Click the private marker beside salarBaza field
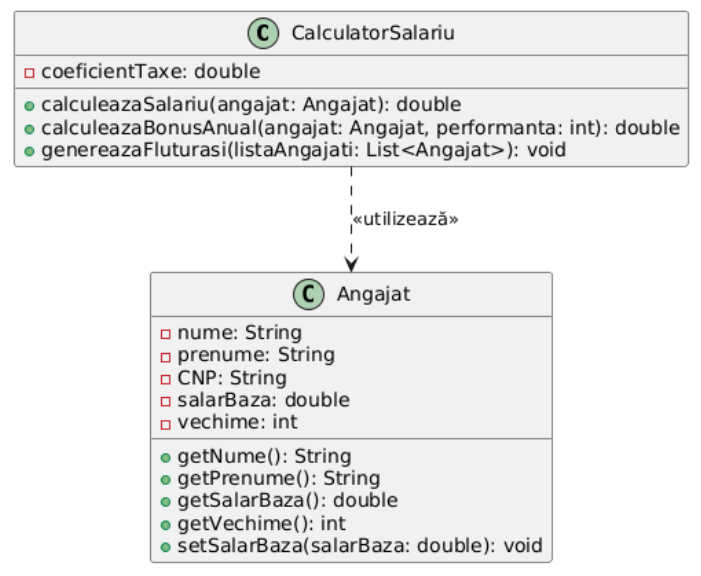 (x=165, y=401)
